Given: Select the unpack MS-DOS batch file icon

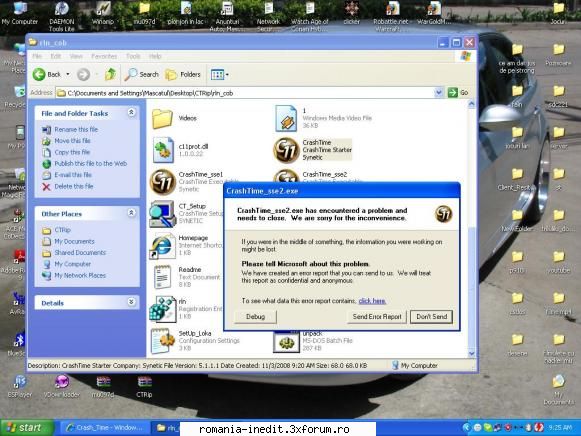Looking at the screenshot, I should coord(286,342).
